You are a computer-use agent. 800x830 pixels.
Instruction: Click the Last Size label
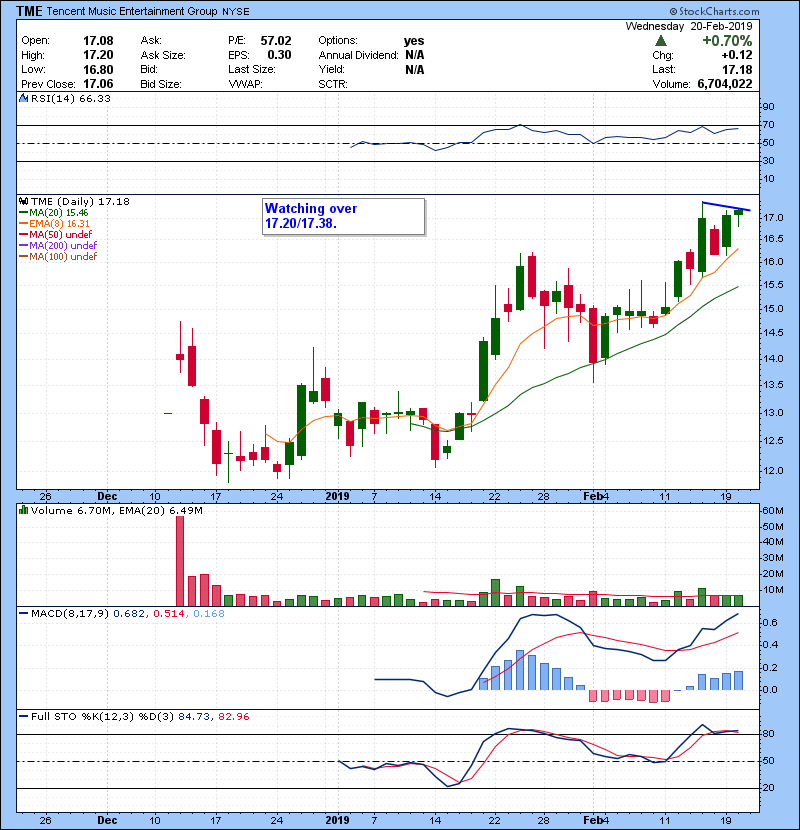(251, 69)
